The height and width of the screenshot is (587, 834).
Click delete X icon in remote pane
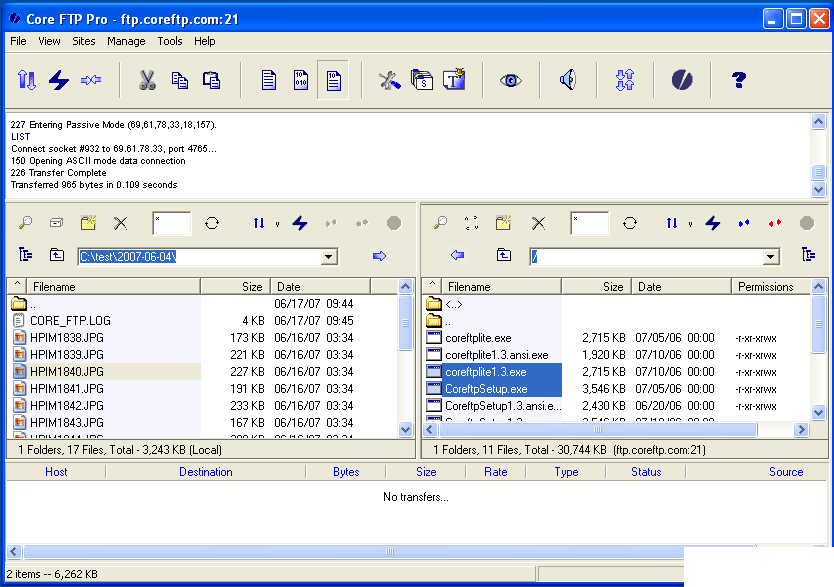click(x=539, y=223)
